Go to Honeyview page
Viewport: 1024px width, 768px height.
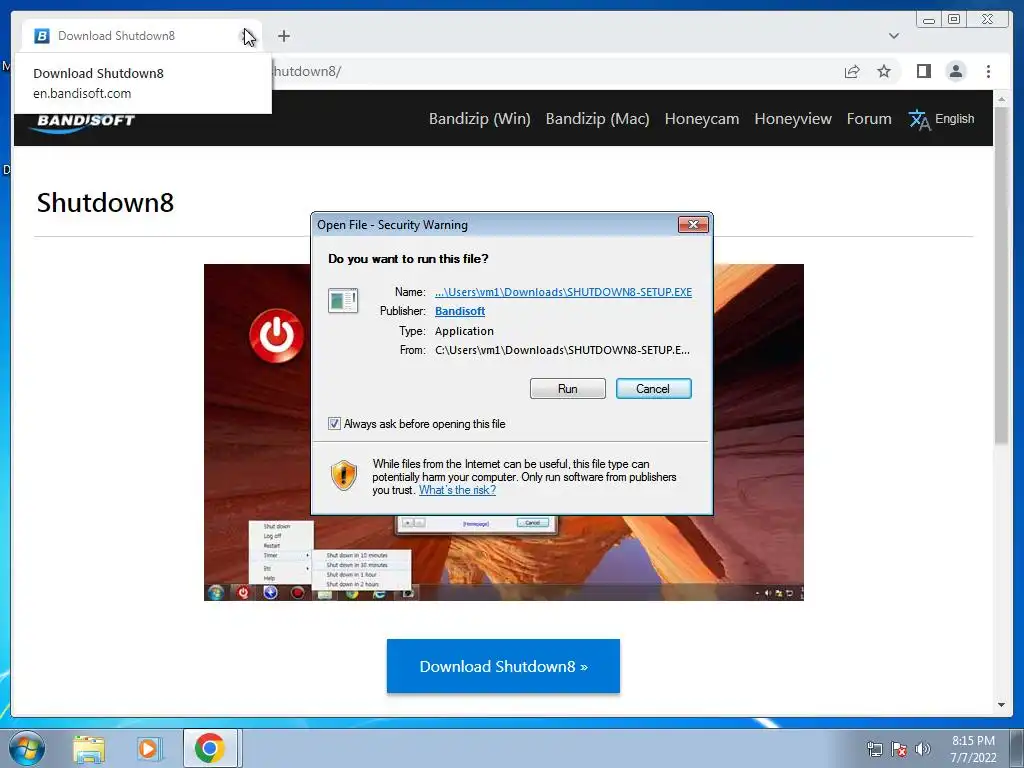click(793, 119)
